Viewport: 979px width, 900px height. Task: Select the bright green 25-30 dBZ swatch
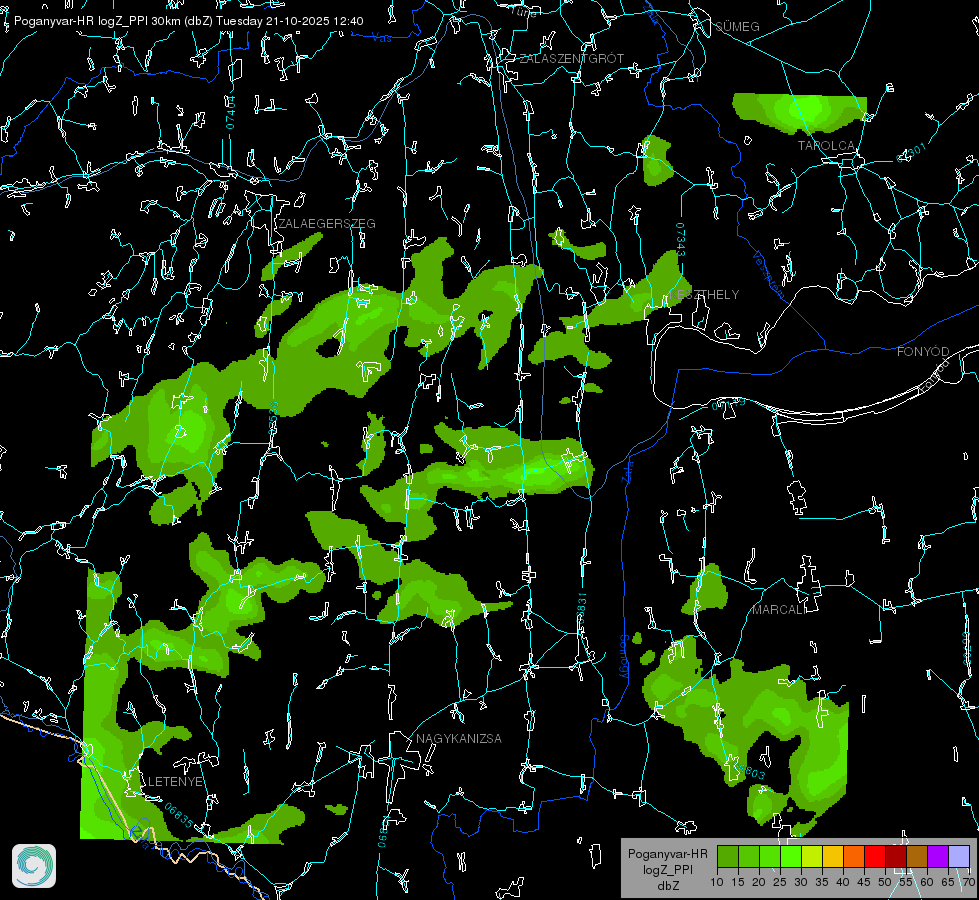(x=790, y=856)
